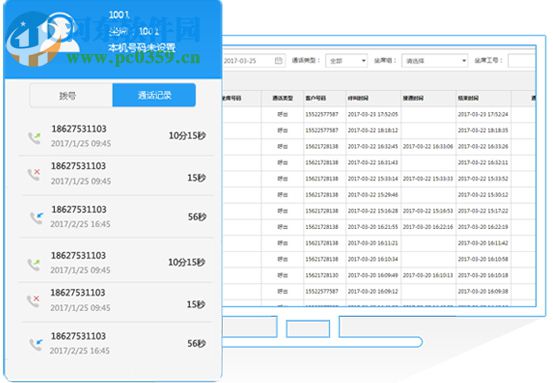The height and width of the screenshot is (383, 553).
Task: Expand the 通话类型 dropdown showing 全部
Action: (x=346, y=61)
